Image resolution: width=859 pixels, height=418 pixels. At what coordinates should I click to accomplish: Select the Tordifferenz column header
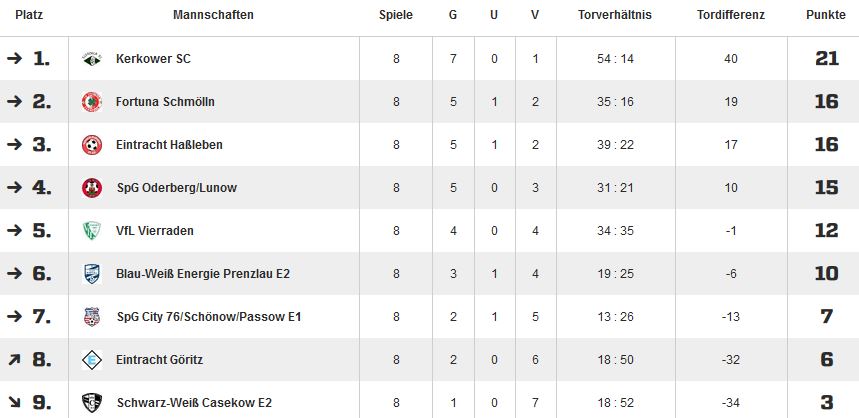click(731, 15)
